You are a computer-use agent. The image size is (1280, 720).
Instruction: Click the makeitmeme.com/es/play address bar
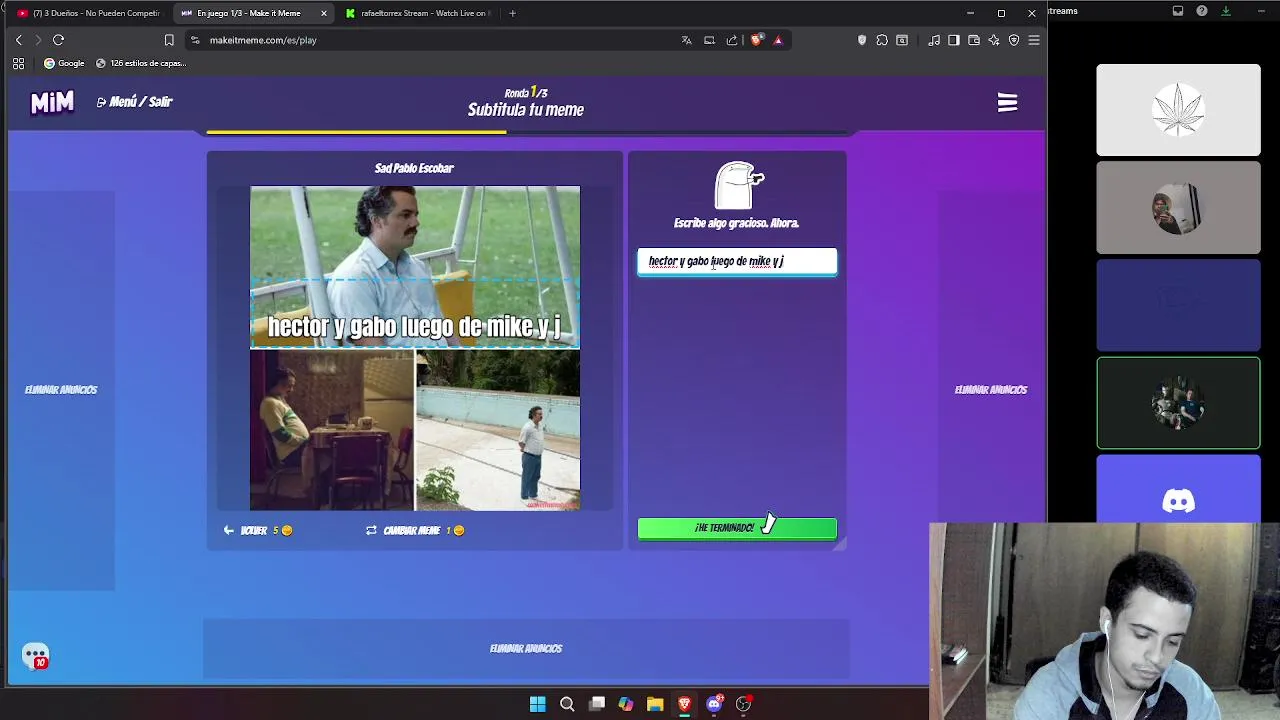point(430,40)
